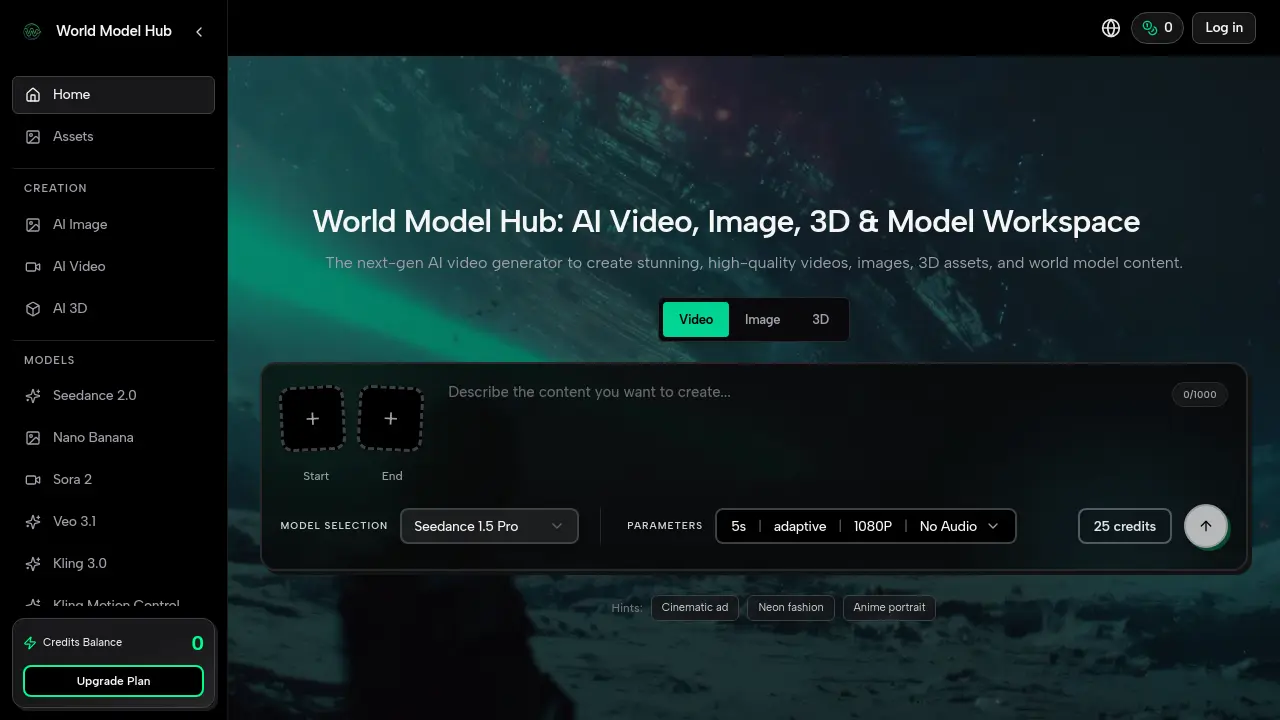Open the credits counter in the header
1280x720 pixels.
pos(1157,28)
